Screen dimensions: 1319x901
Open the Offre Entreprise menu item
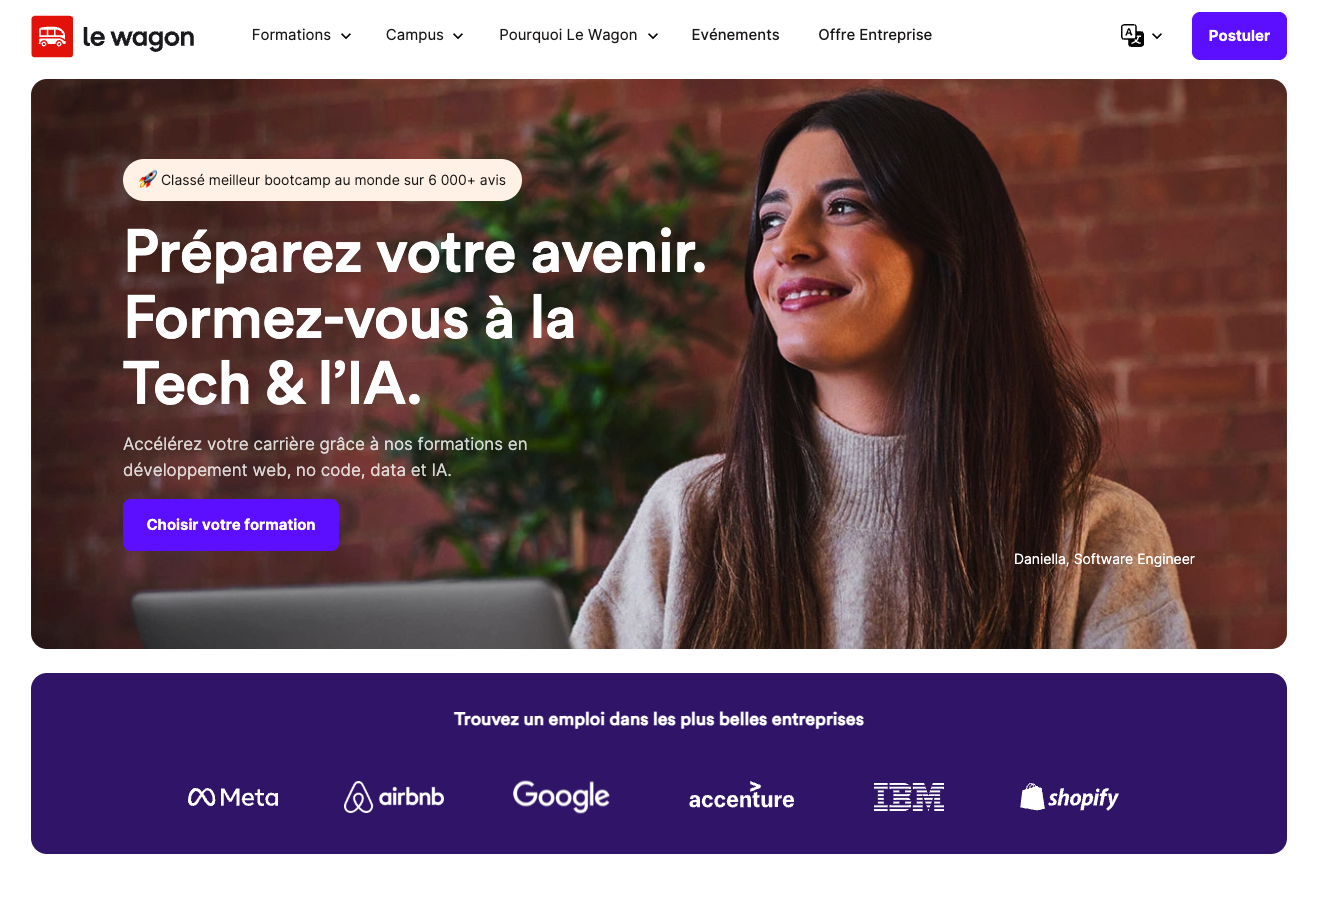[x=875, y=35]
